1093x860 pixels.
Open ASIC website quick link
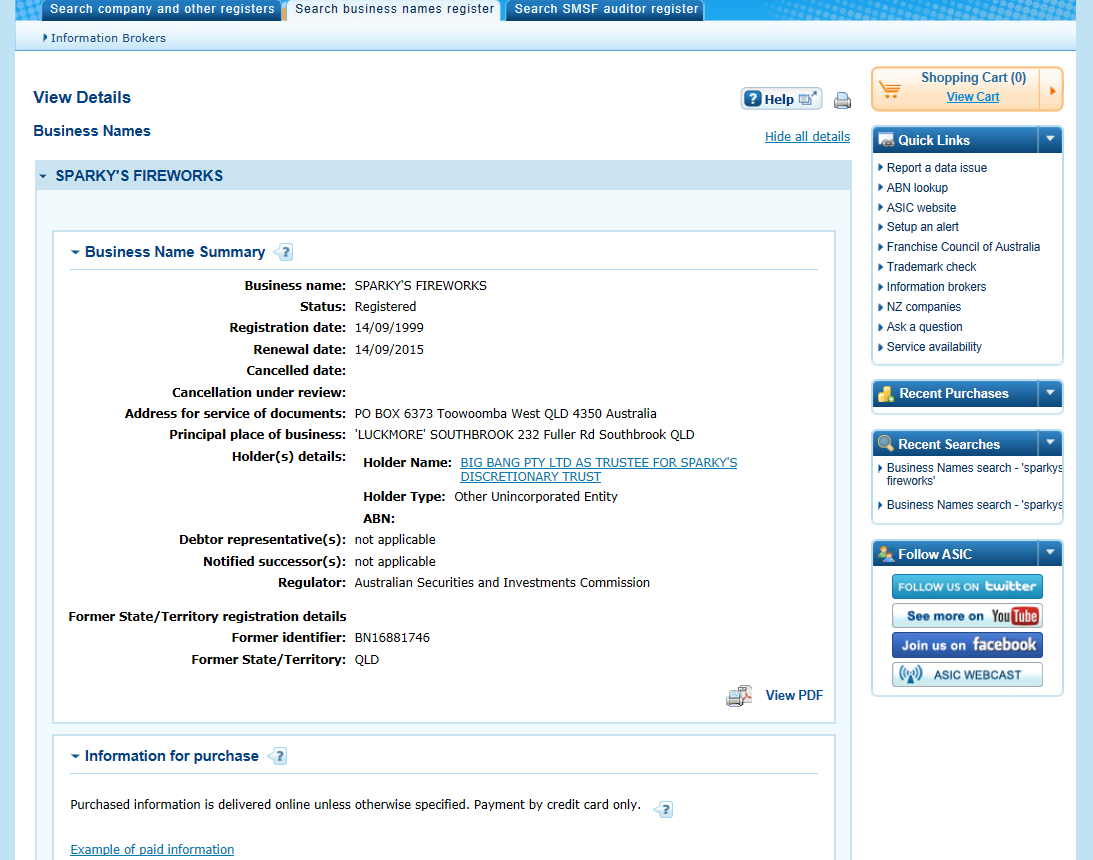click(921, 208)
